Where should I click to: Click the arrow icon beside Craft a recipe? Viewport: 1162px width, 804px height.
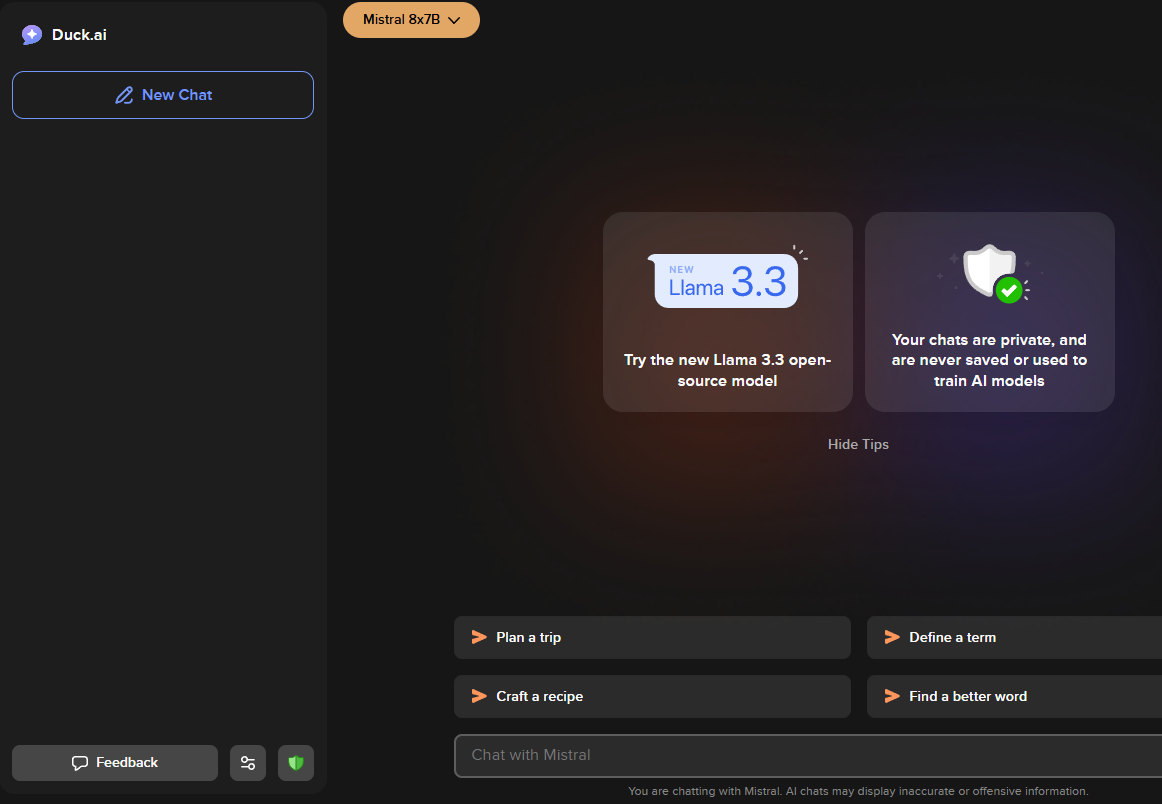tap(479, 696)
